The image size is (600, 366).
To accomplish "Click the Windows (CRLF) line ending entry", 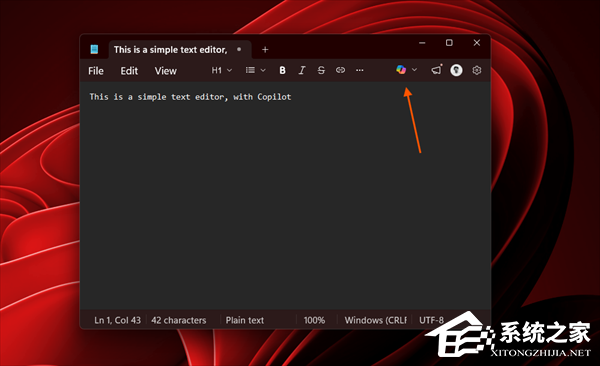I will (376, 320).
